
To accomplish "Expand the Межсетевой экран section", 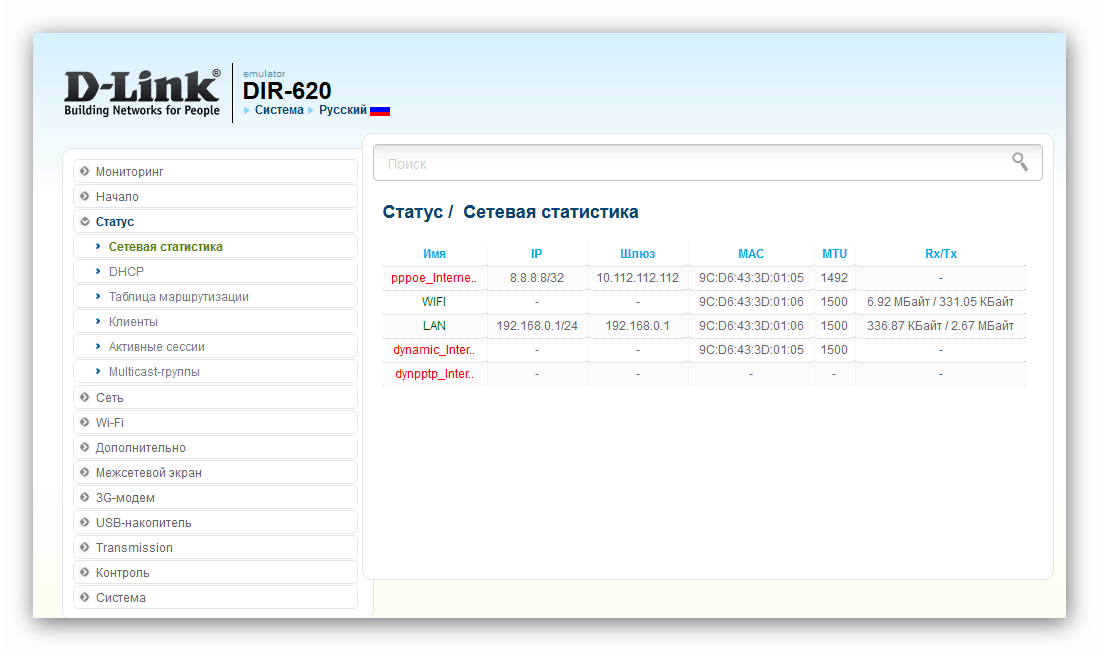I will coord(148,472).
